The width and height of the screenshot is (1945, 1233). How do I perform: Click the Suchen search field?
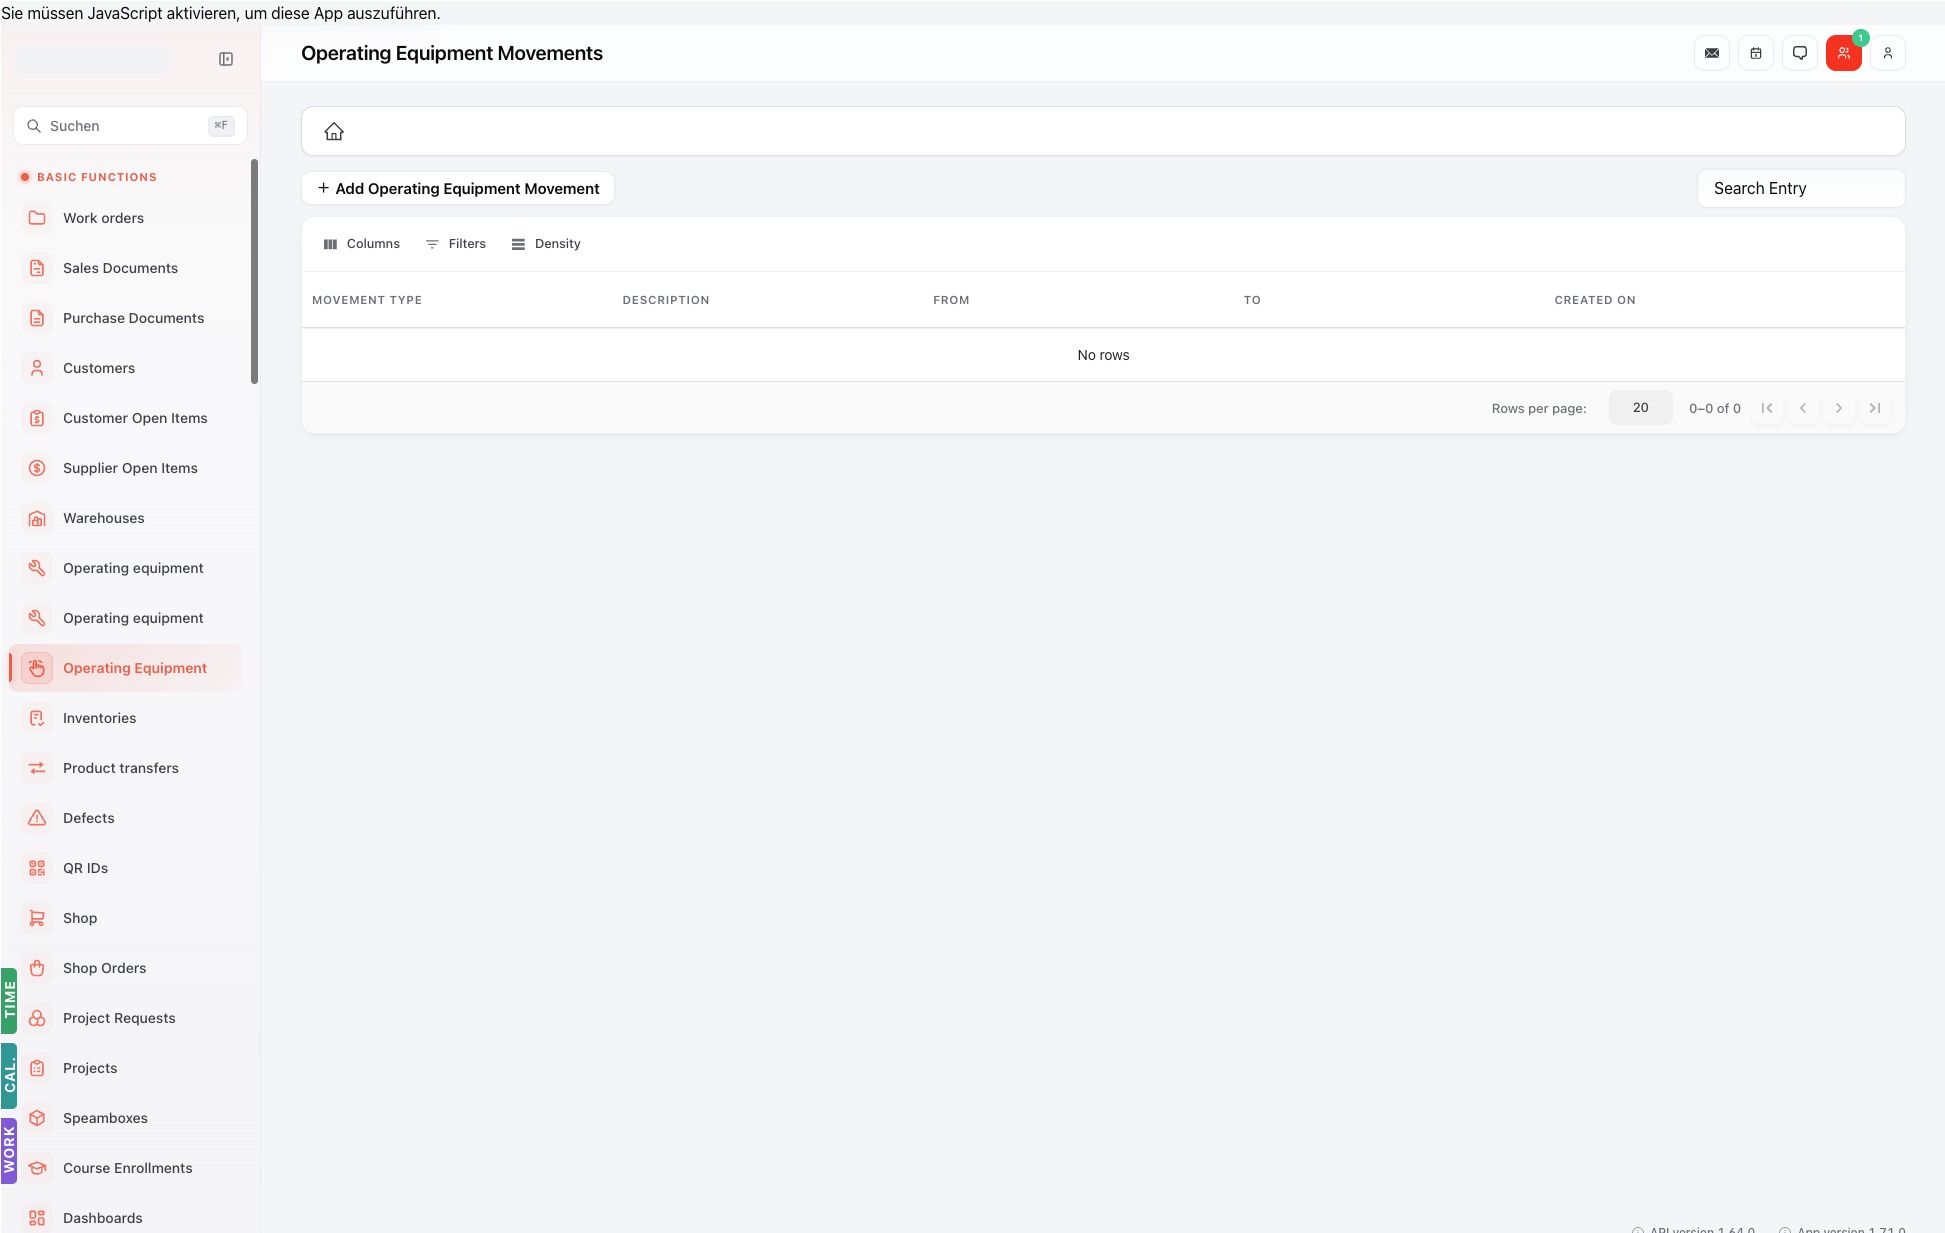tap(130, 126)
